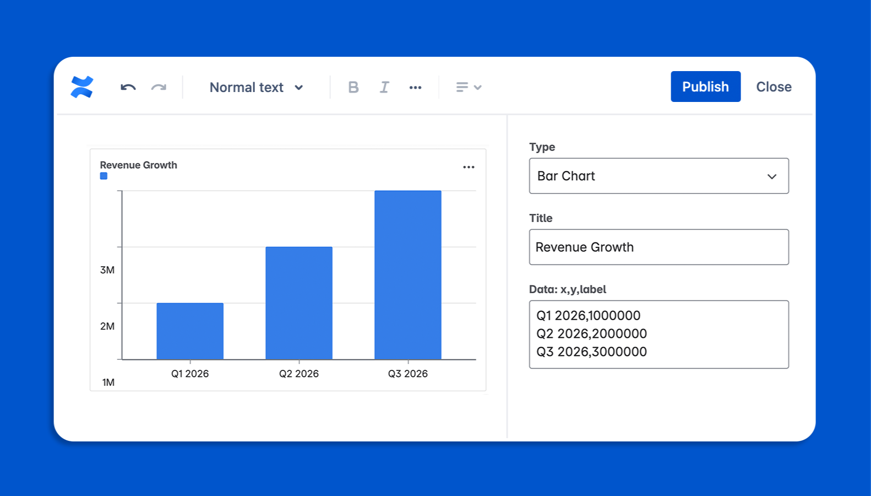Select the Q2 2026 bar in chart
This screenshot has width=871, height=496.
point(299,303)
